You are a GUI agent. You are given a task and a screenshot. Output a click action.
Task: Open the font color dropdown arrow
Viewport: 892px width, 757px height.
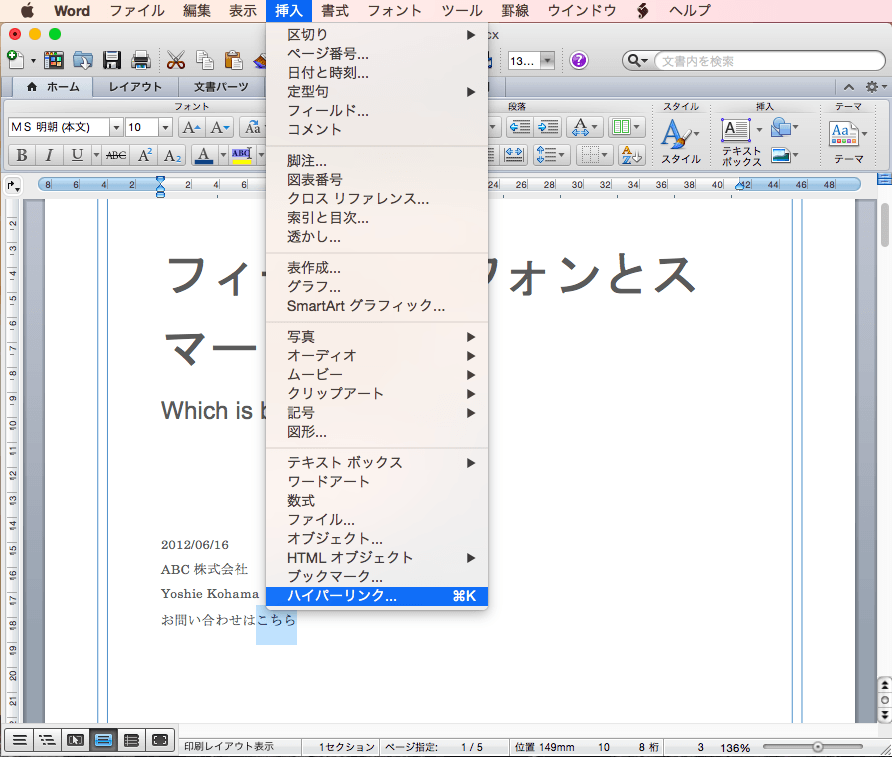click(224, 155)
